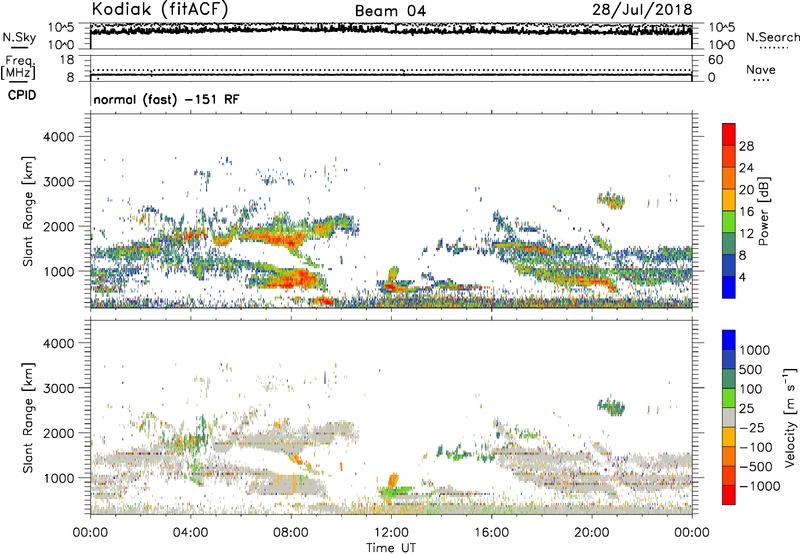Click the 'Slant Range [km]' label of power panel

point(28,211)
